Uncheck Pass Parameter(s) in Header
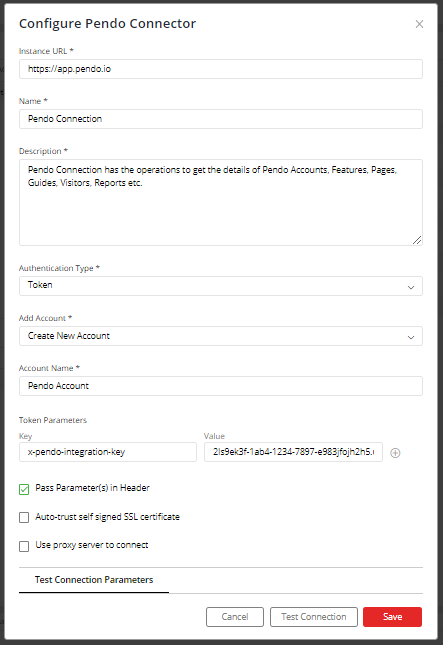Screen dimensions: 443x645 point(24,489)
